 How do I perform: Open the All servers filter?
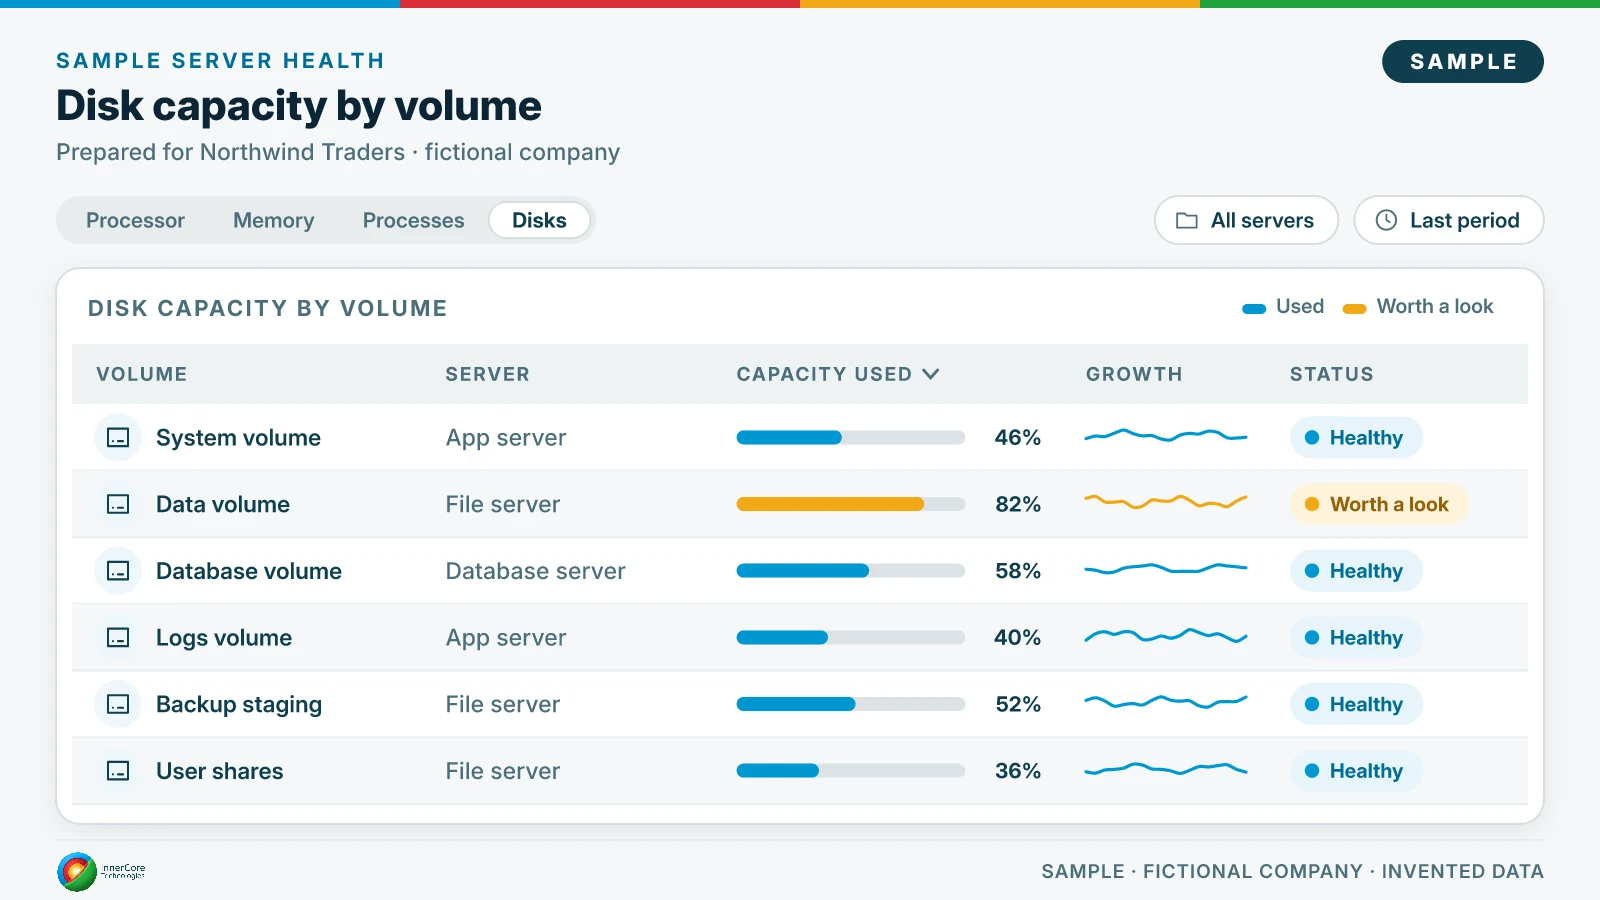click(1246, 220)
